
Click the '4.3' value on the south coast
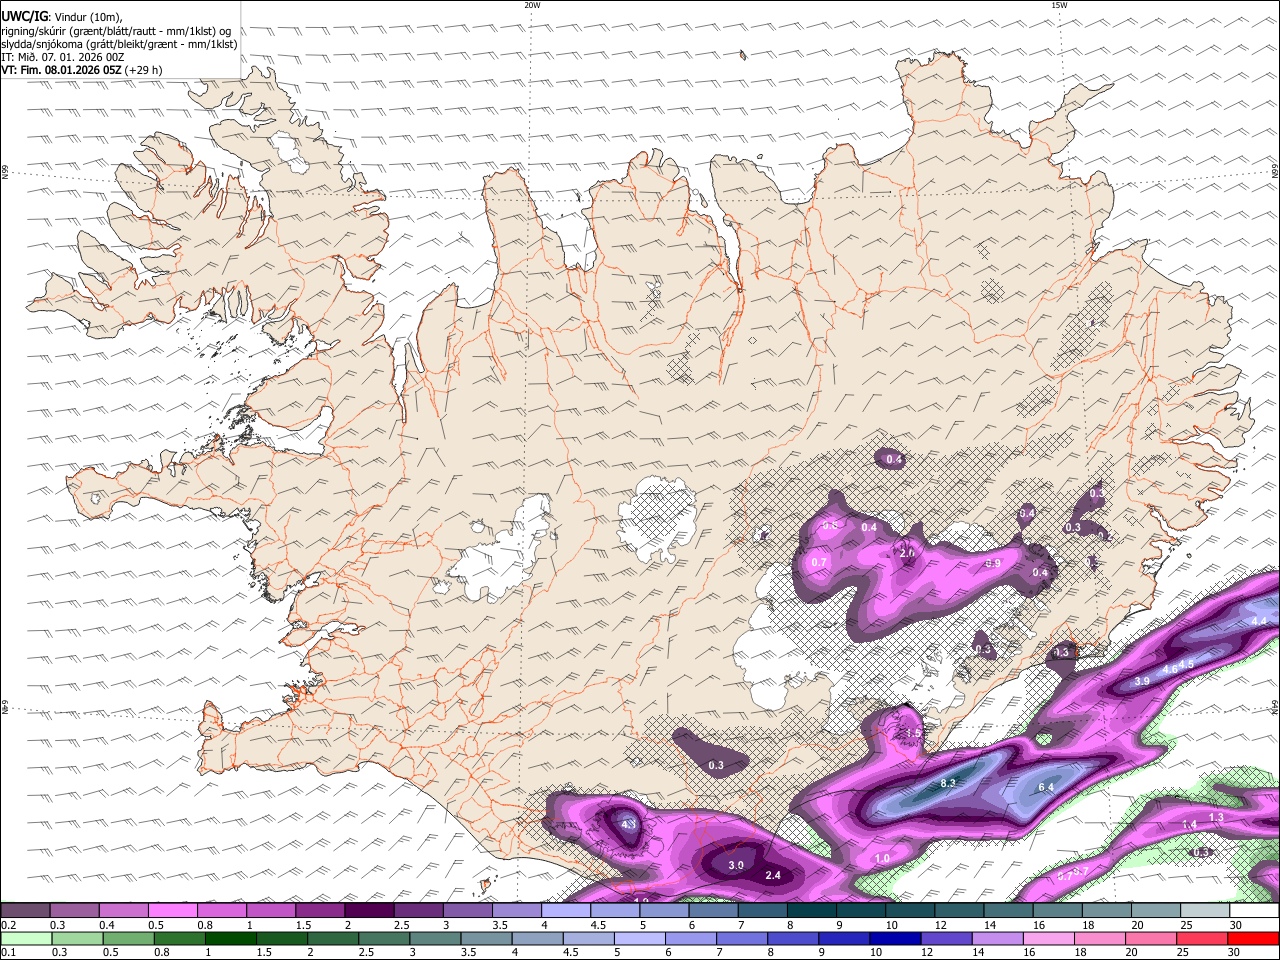[629, 825]
